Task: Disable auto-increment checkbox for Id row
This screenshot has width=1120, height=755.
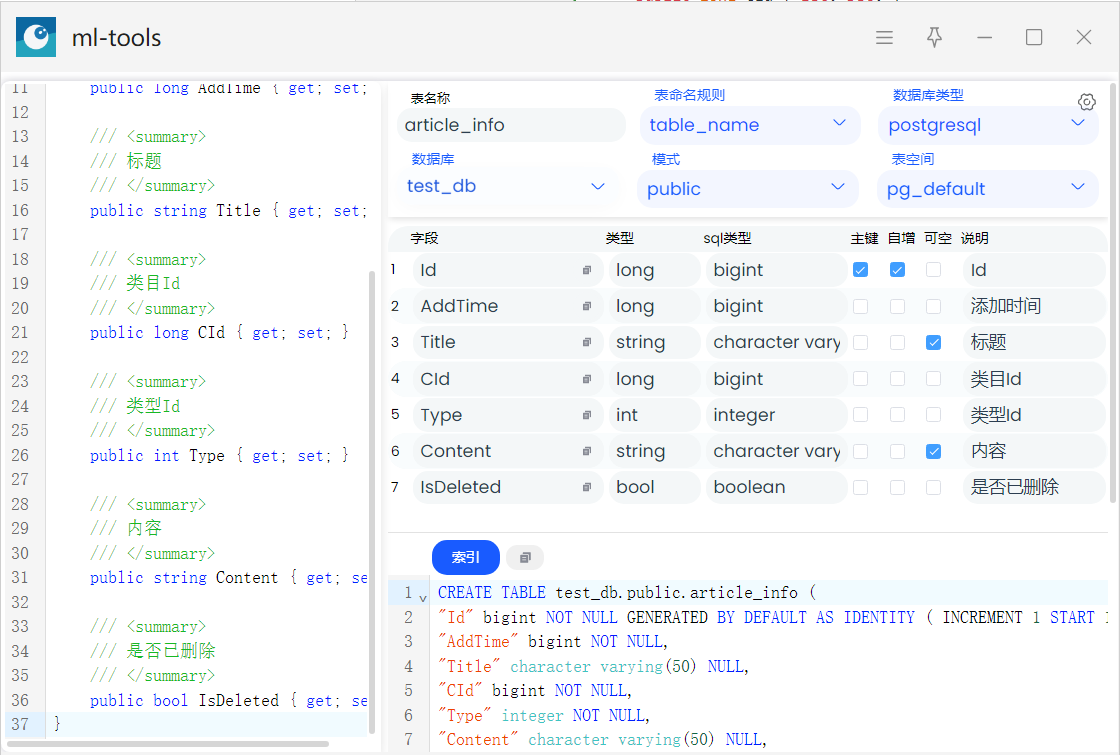Action: pos(897,270)
